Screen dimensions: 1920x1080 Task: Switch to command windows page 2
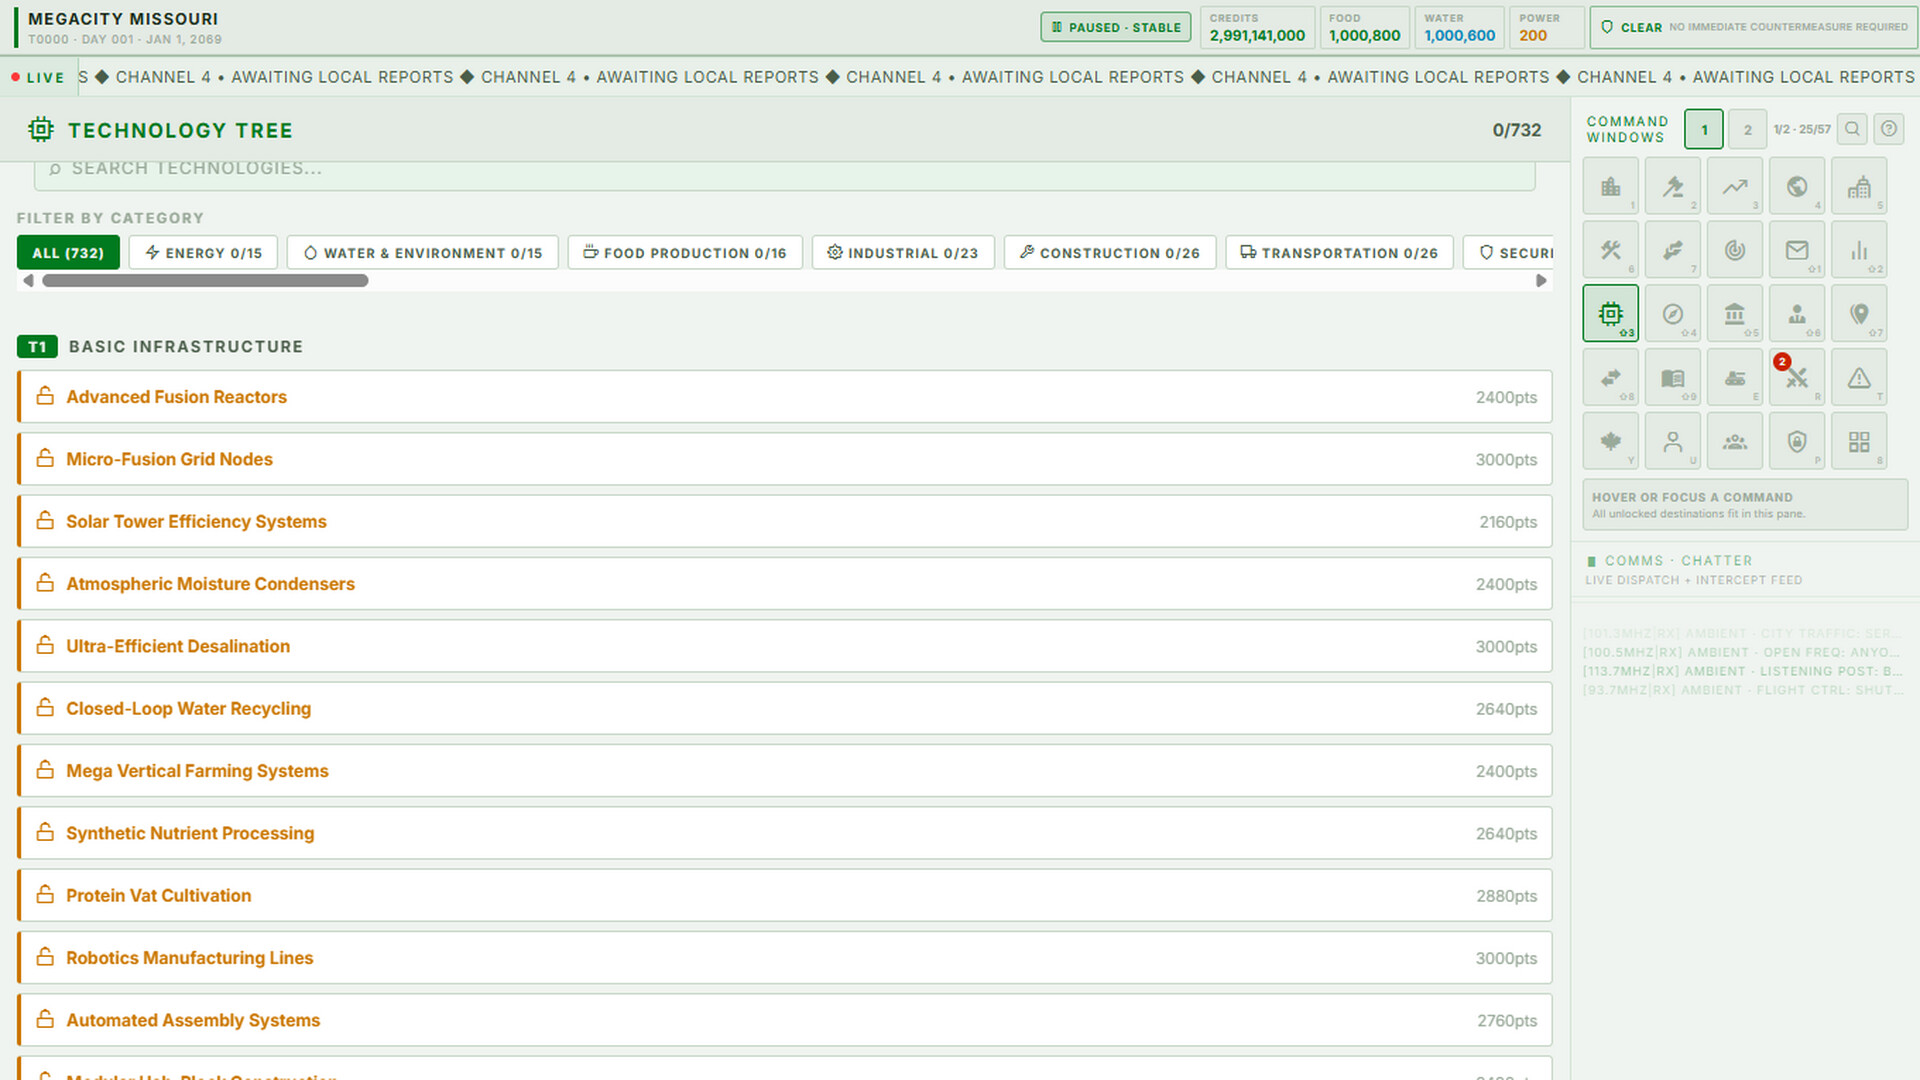1747,130
